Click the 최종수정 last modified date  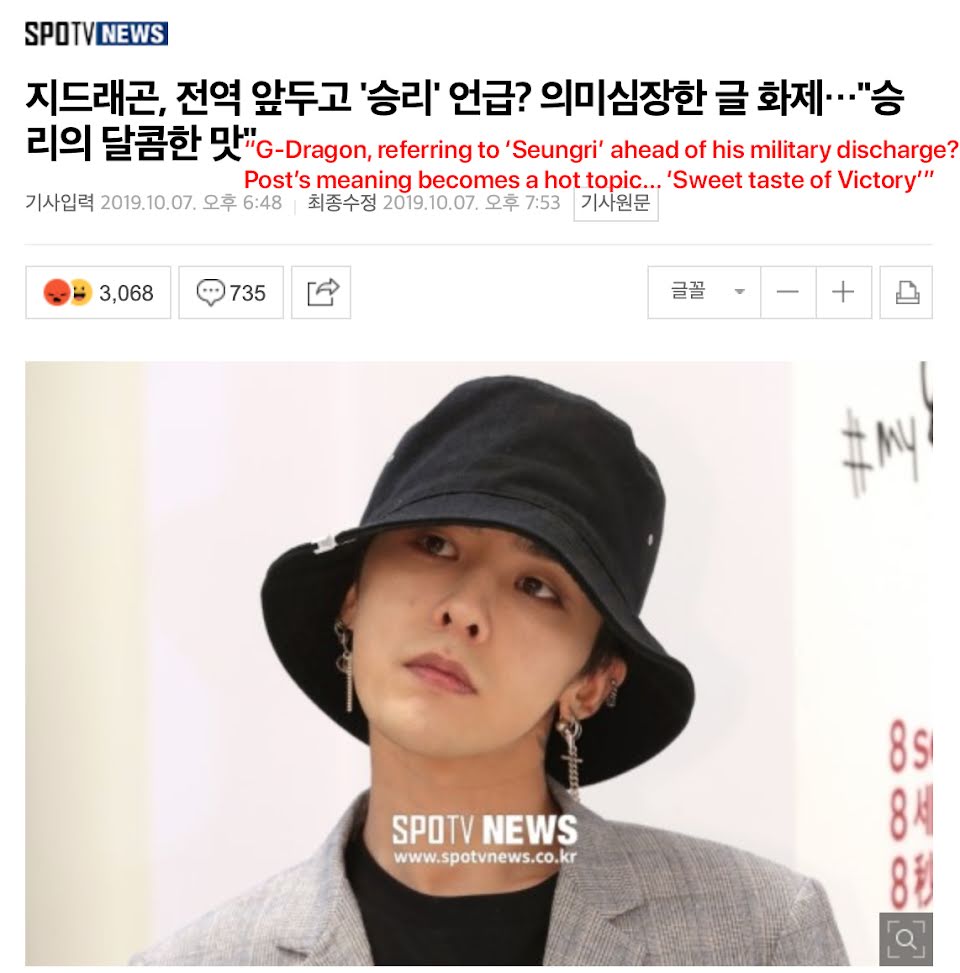point(434,202)
